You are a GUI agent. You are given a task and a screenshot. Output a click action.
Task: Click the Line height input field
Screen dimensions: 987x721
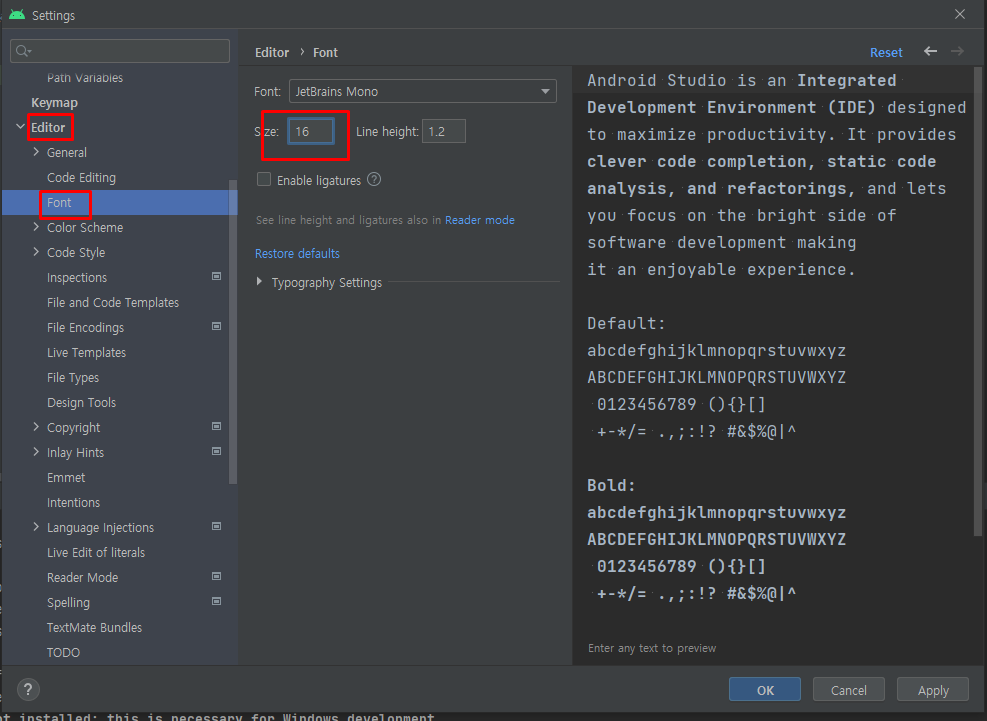click(x=444, y=131)
